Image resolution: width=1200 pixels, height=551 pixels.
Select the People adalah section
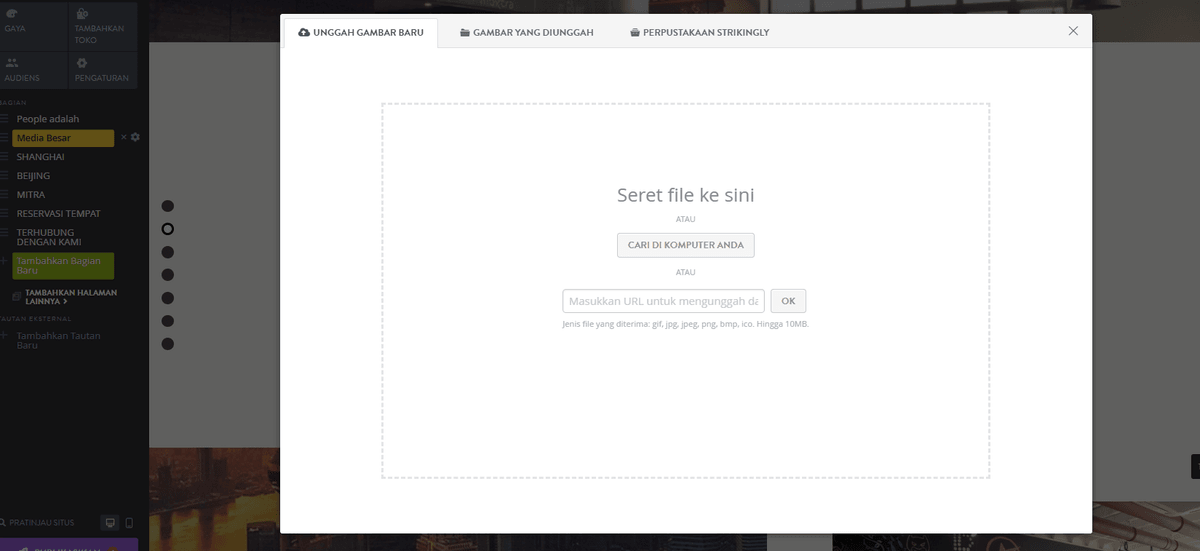[x=47, y=119]
